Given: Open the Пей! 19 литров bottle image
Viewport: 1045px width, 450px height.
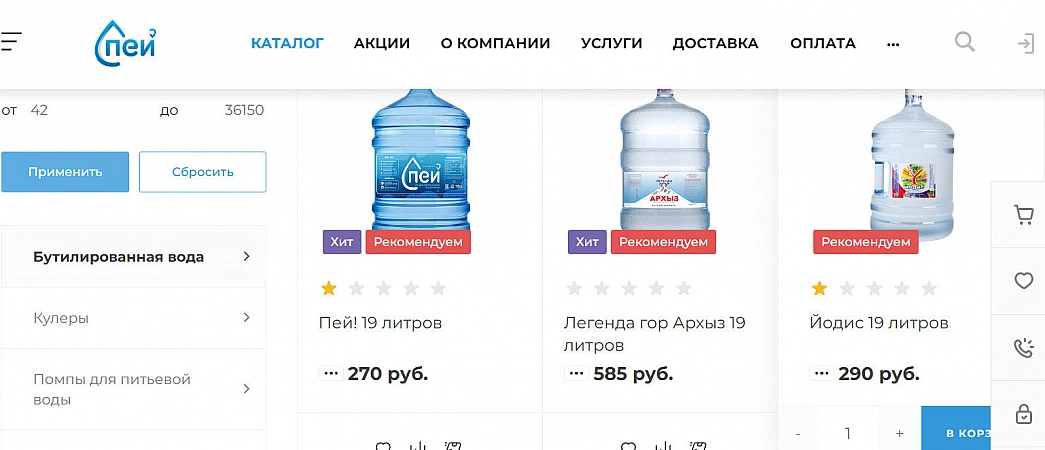Looking at the screenshot, I should pos(420,160).
